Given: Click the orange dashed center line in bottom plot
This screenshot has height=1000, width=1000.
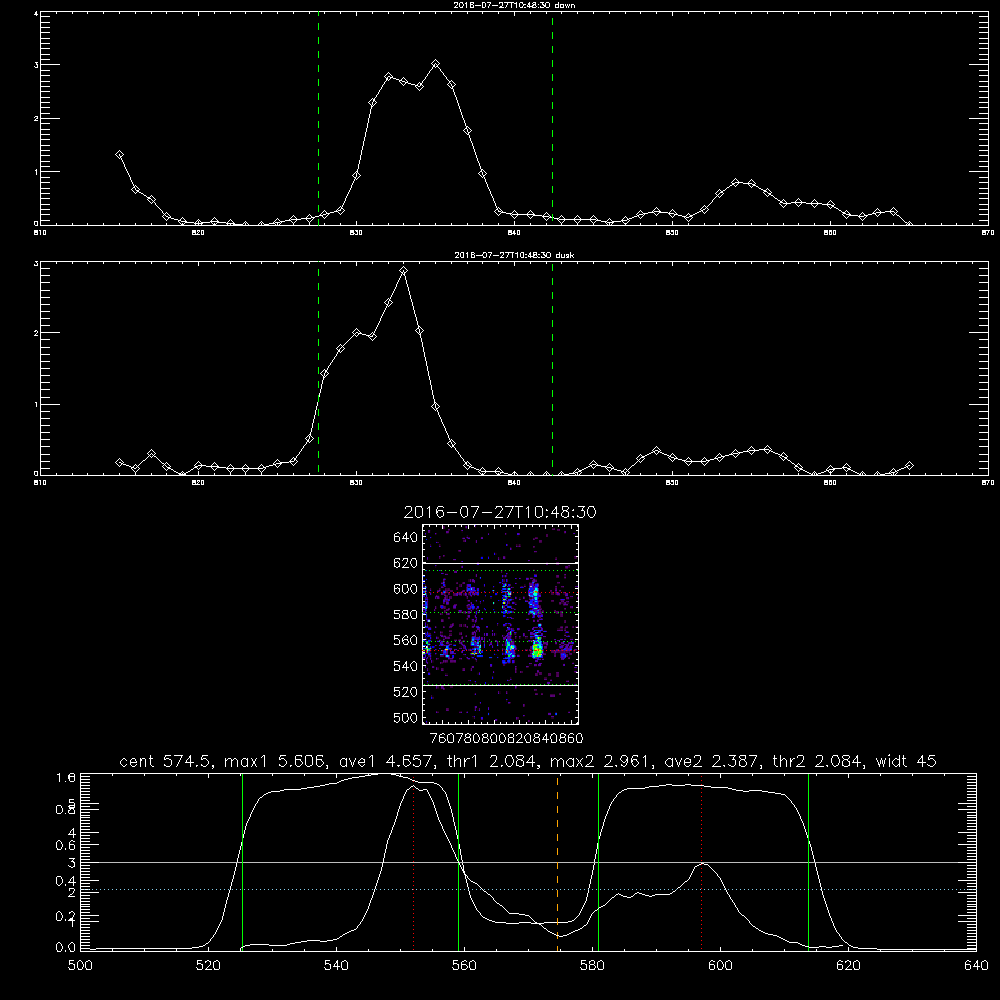Looking at the screenshot, I should click(x=558, y=861).
